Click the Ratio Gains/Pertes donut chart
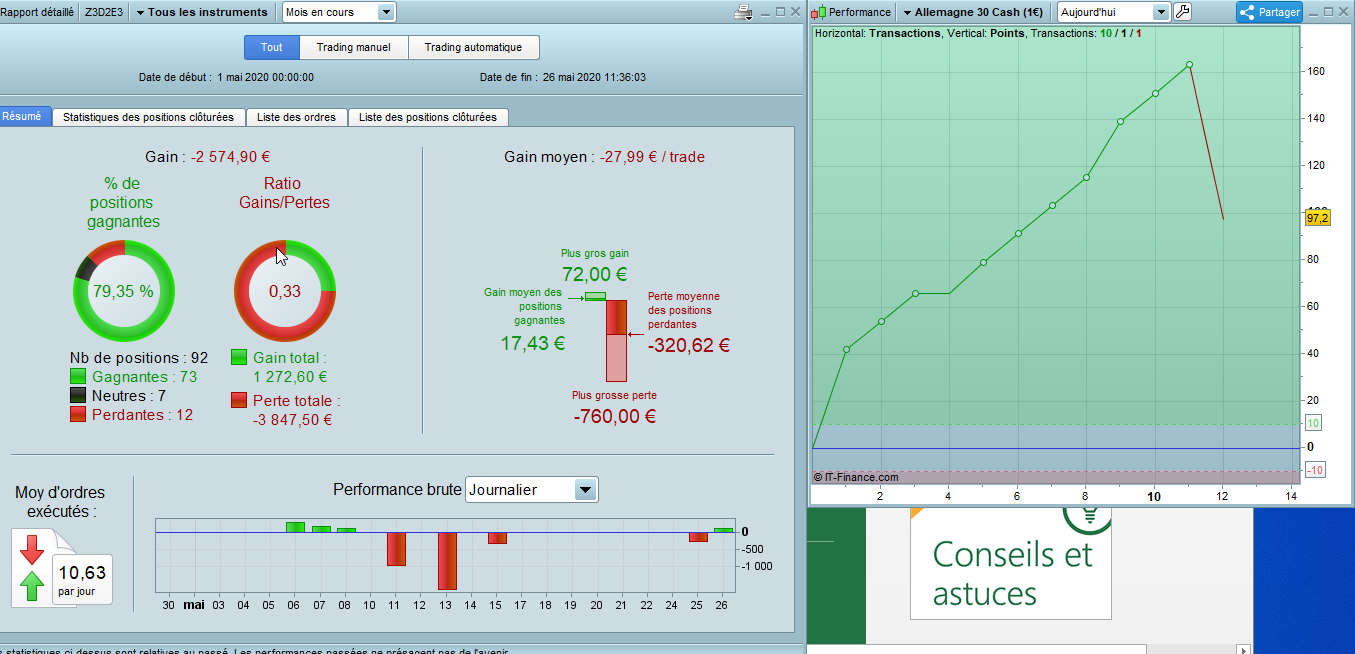The image size is (1355, 654). [x=284, y=291]
